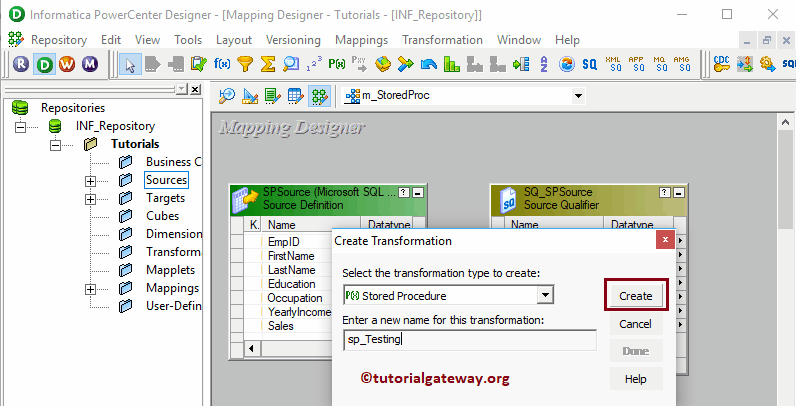This screenshot has height=406, width=796.
Task: Select the Mapplets folder in navigator
Action: [x=170, y=270]
